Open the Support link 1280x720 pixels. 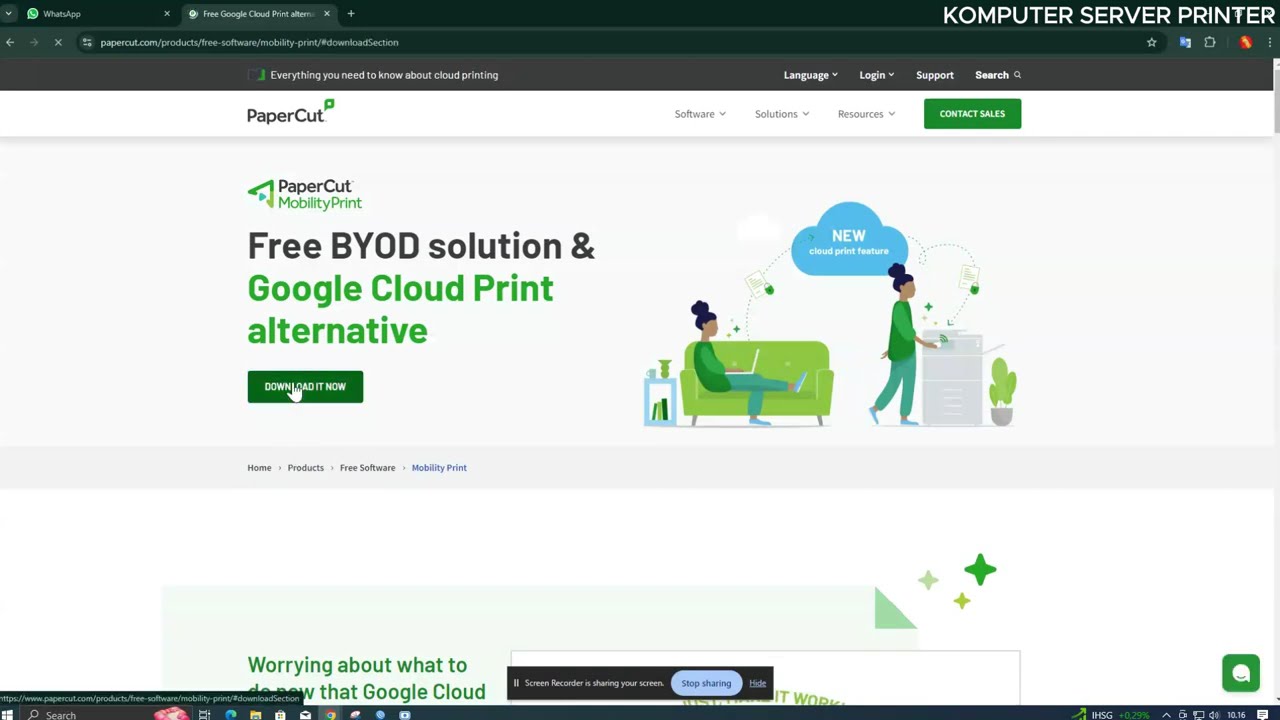point(935,75)
